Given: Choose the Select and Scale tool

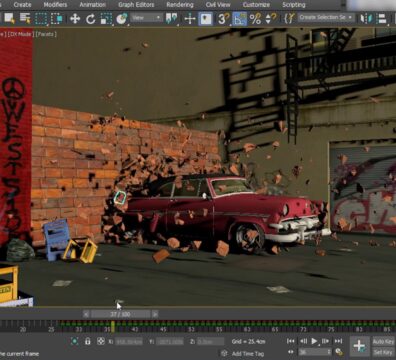Looking at the screenshot, I should coord(106,19).
